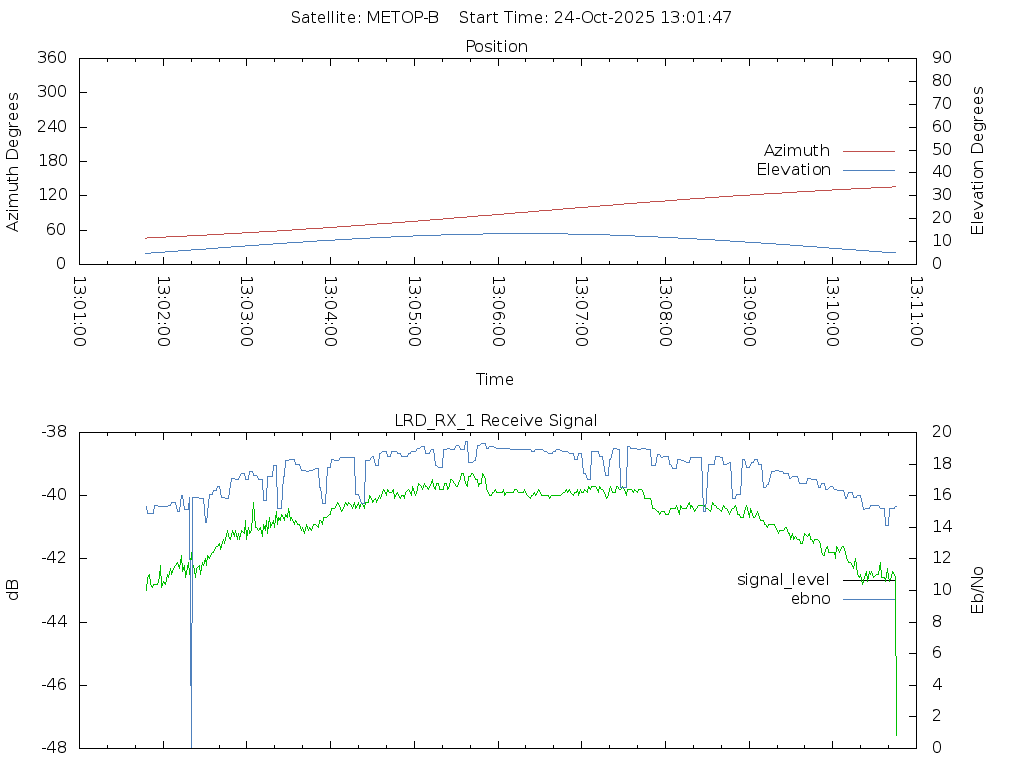Click the Elevation Degrees axis label

[978, 160]
